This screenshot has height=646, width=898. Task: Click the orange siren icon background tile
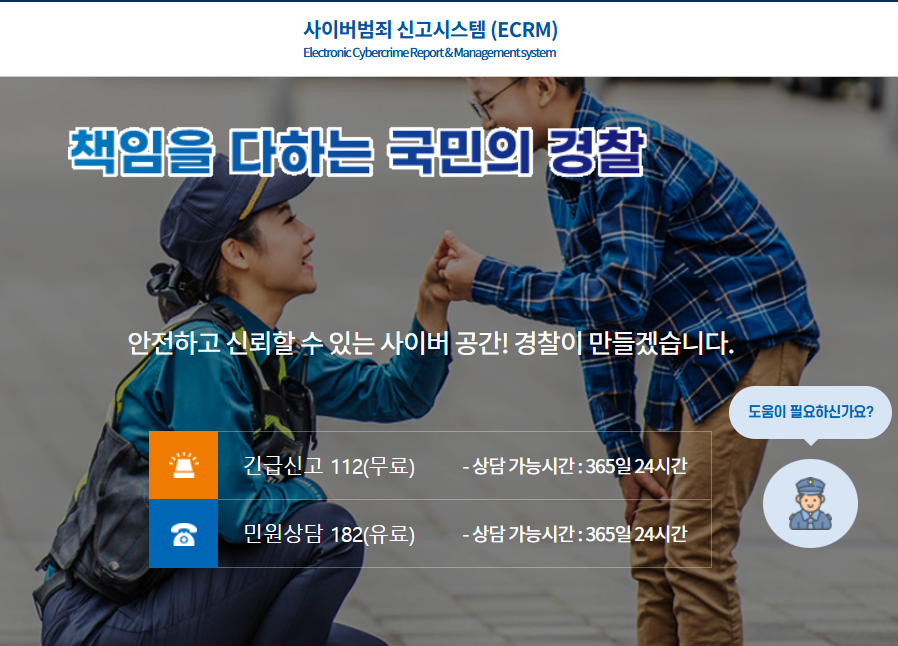183,465
